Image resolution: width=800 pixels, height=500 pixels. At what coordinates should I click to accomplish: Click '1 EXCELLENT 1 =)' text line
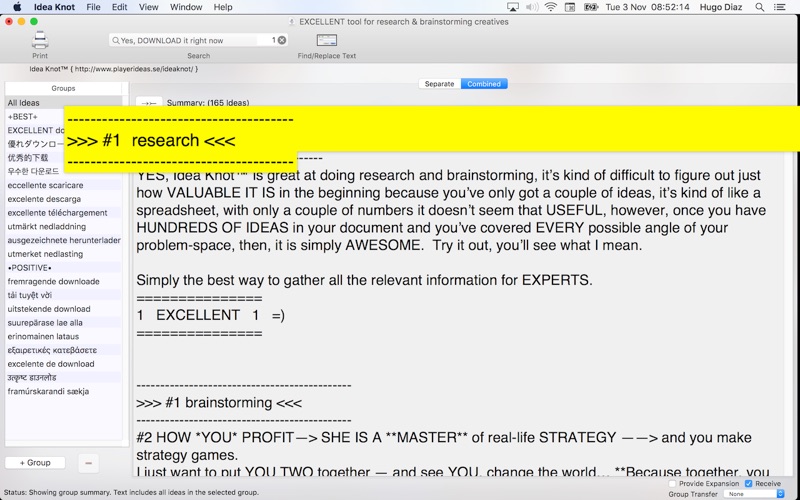[211, 315]
